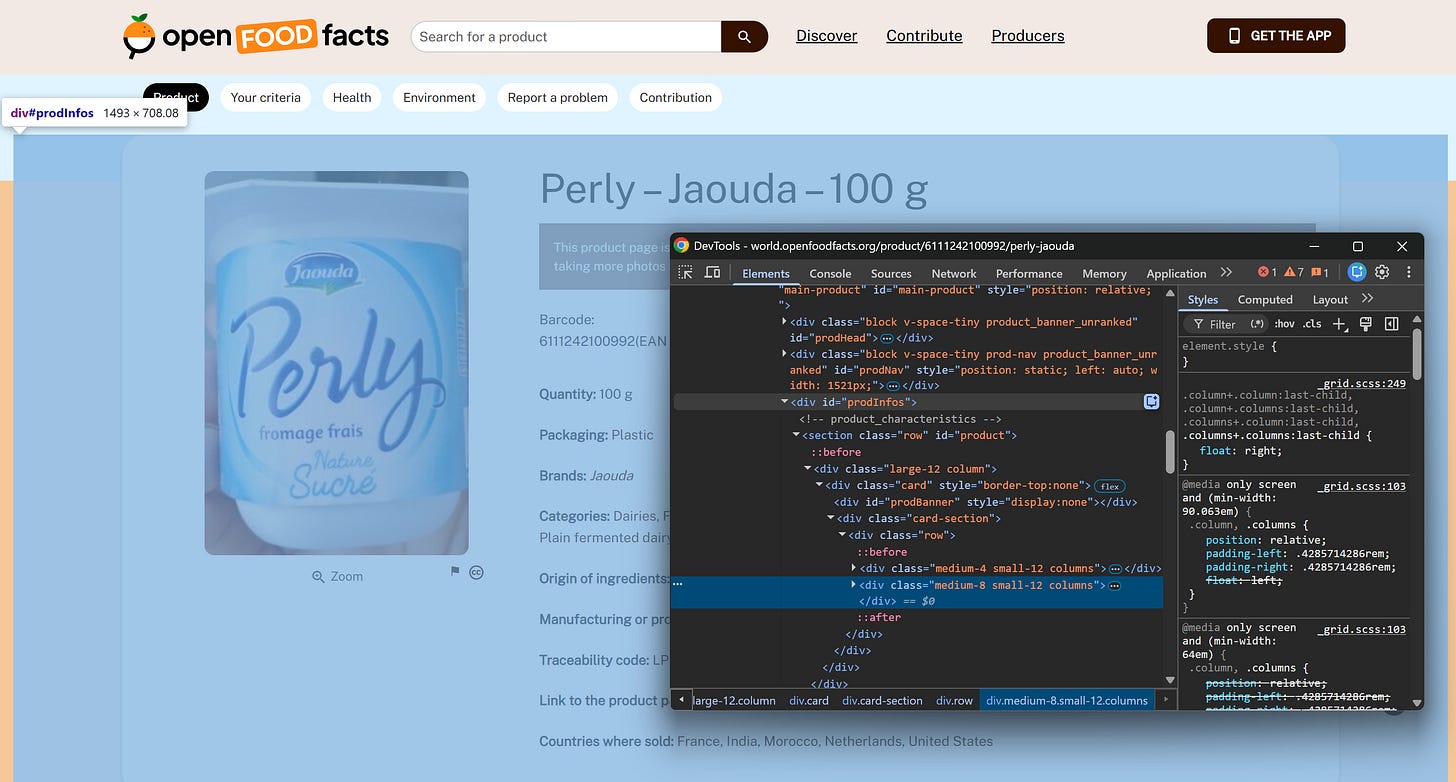Open the Performance tab
1456x782 pixels.
(1029, 273)
